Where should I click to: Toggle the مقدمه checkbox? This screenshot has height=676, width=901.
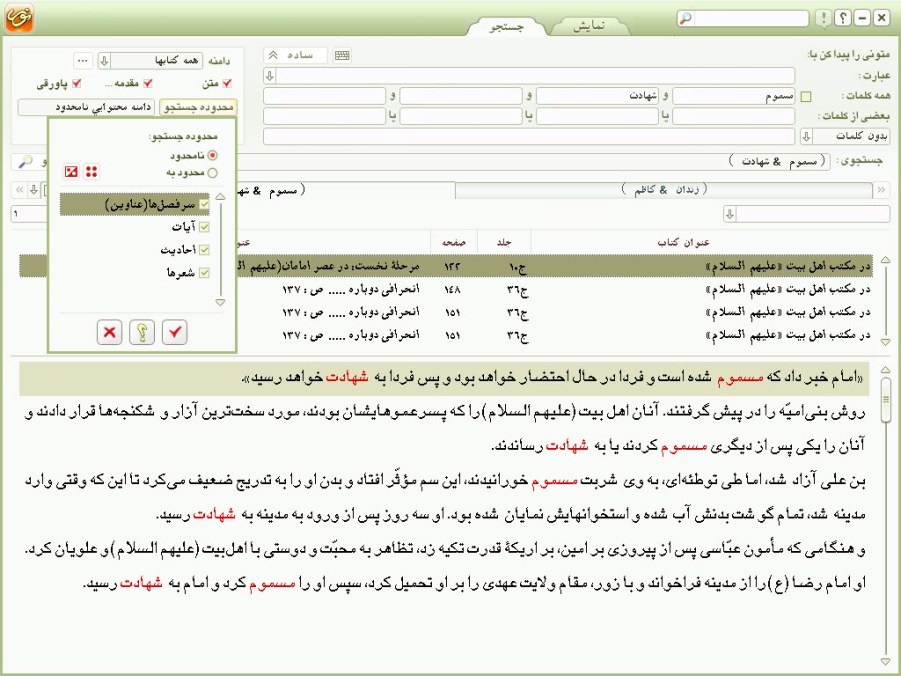tap(148, 83)
